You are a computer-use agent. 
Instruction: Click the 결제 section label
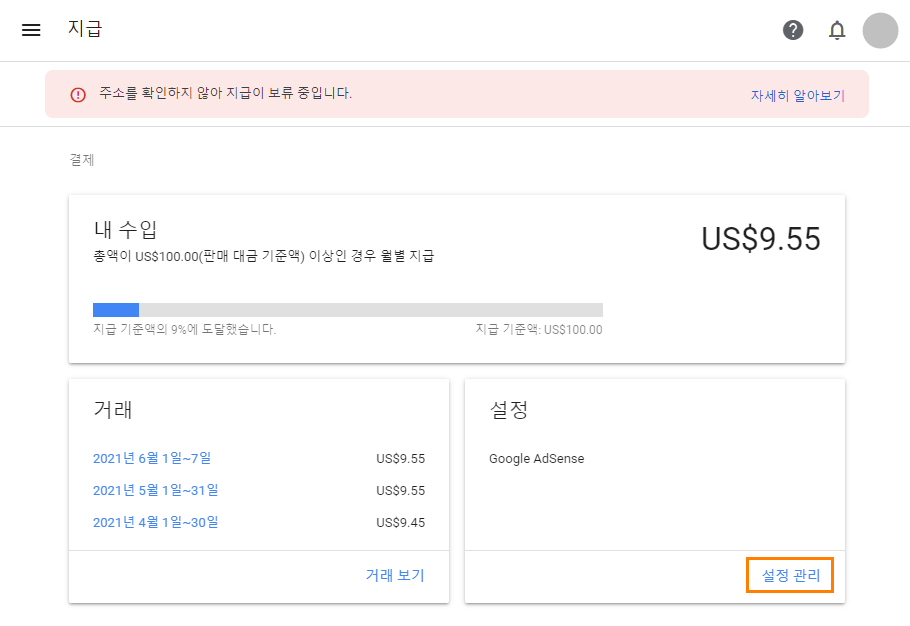pos(82,160)
